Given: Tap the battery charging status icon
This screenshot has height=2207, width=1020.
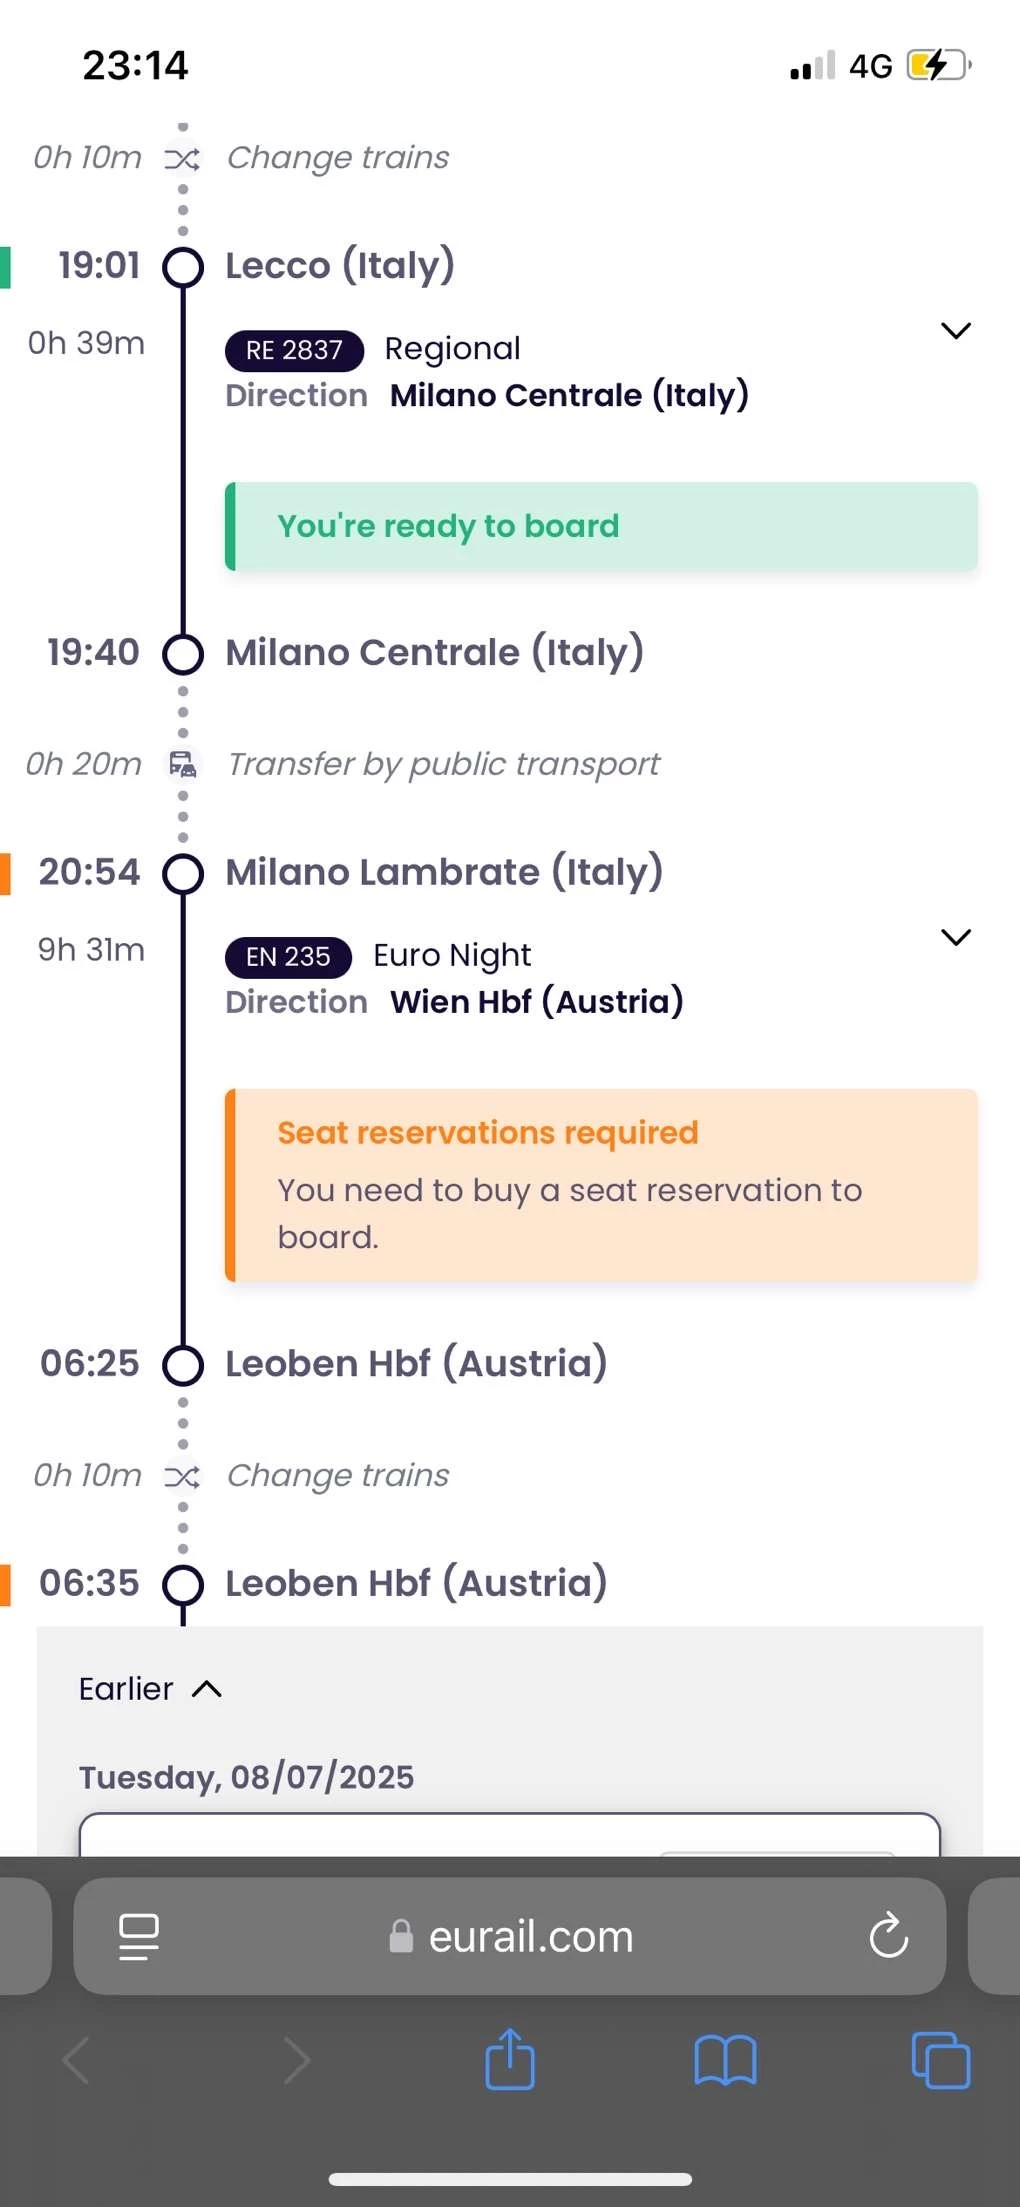Looking at the screenshot, I should [x=937, y=66].
